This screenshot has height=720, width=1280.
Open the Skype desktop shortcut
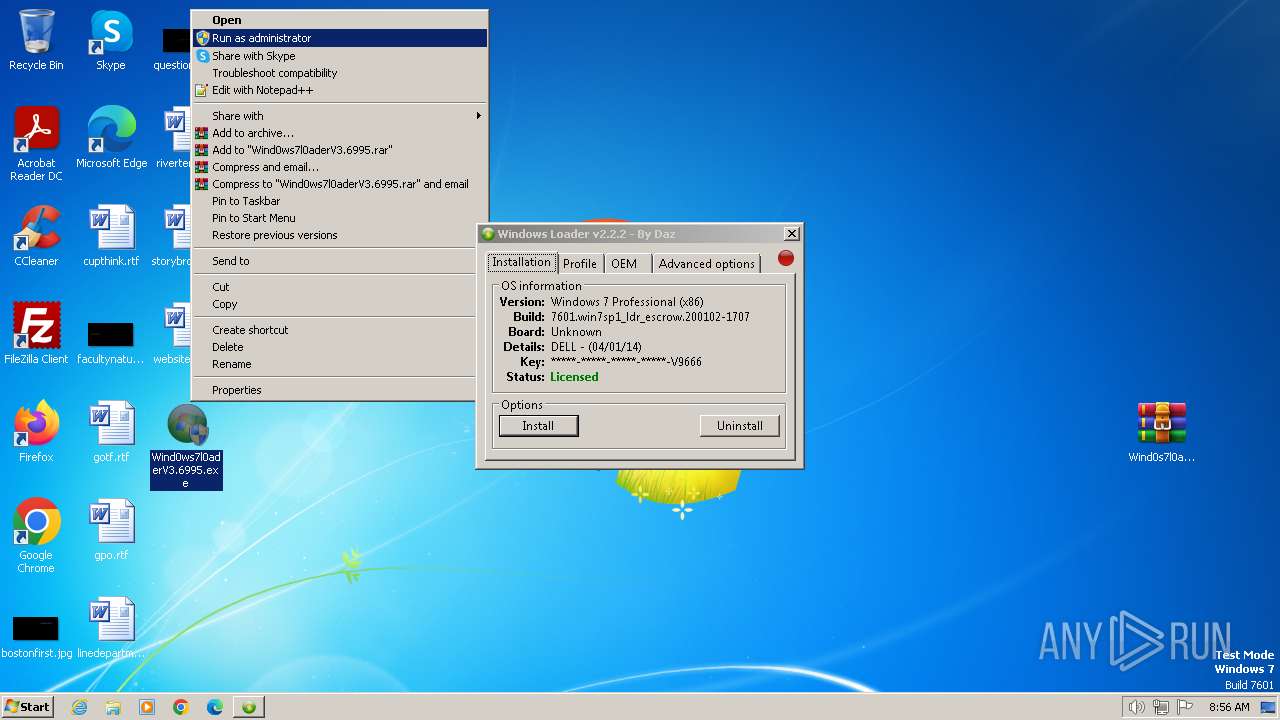[110, 40]
